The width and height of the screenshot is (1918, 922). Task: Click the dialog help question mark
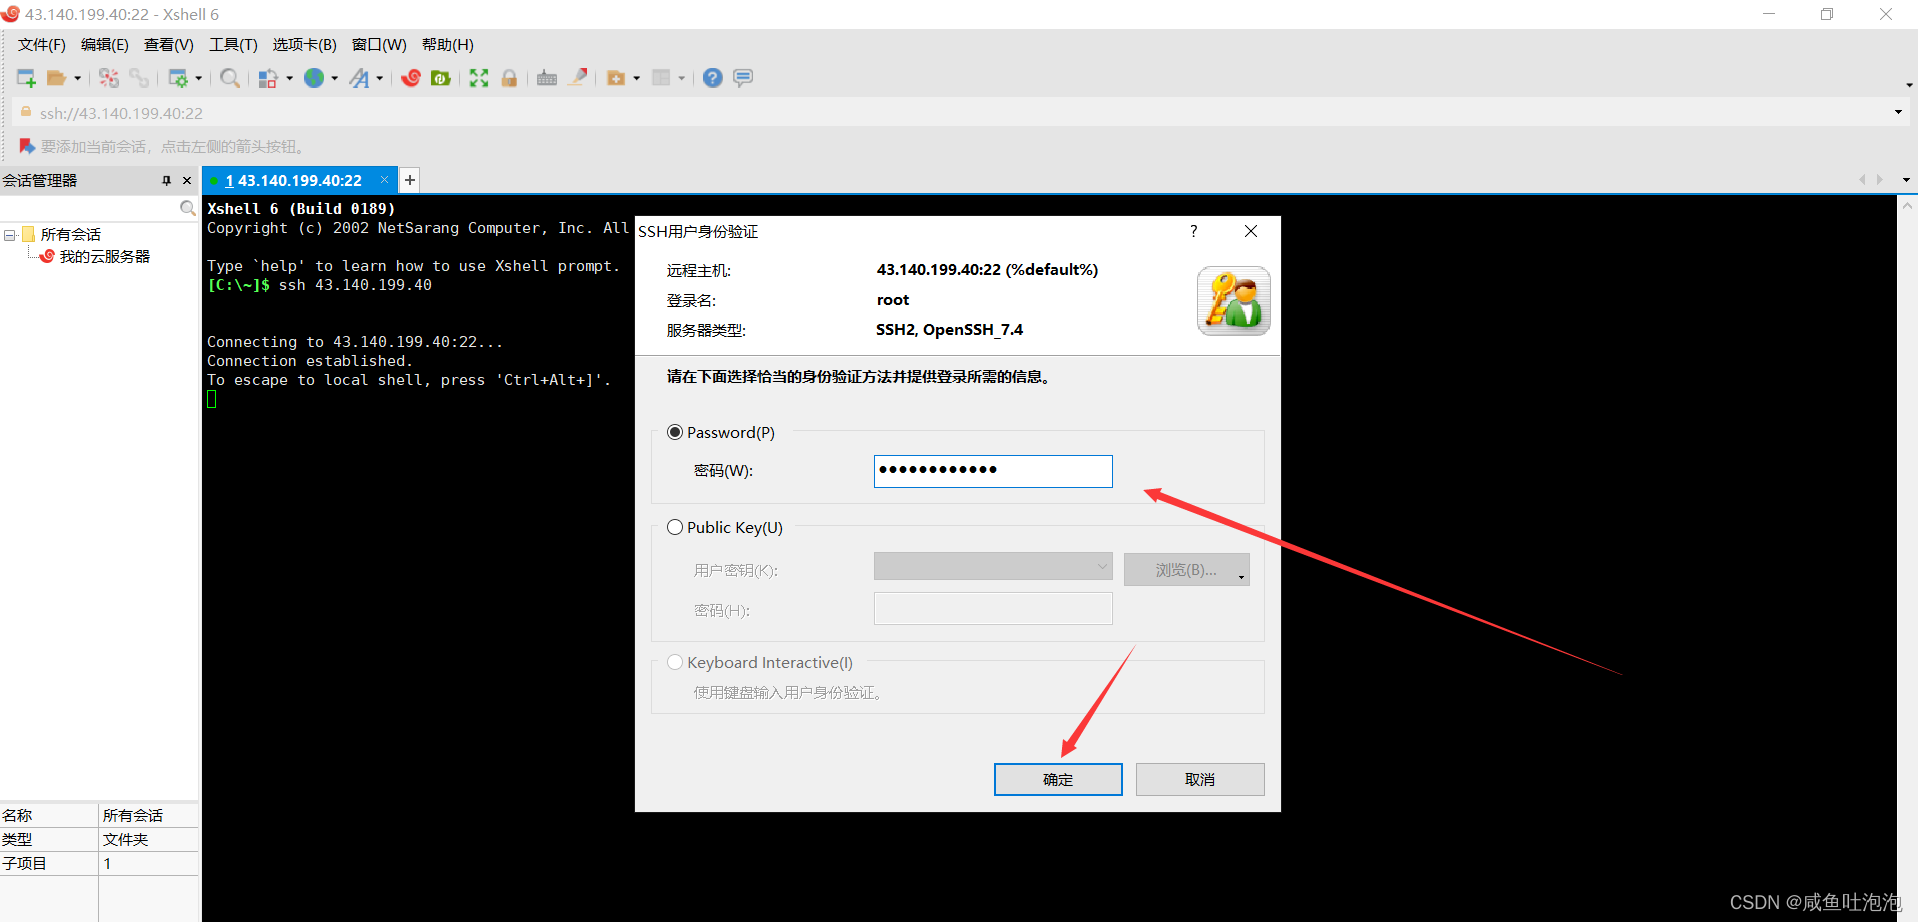pyautogui.click(x=1193, y=231)
